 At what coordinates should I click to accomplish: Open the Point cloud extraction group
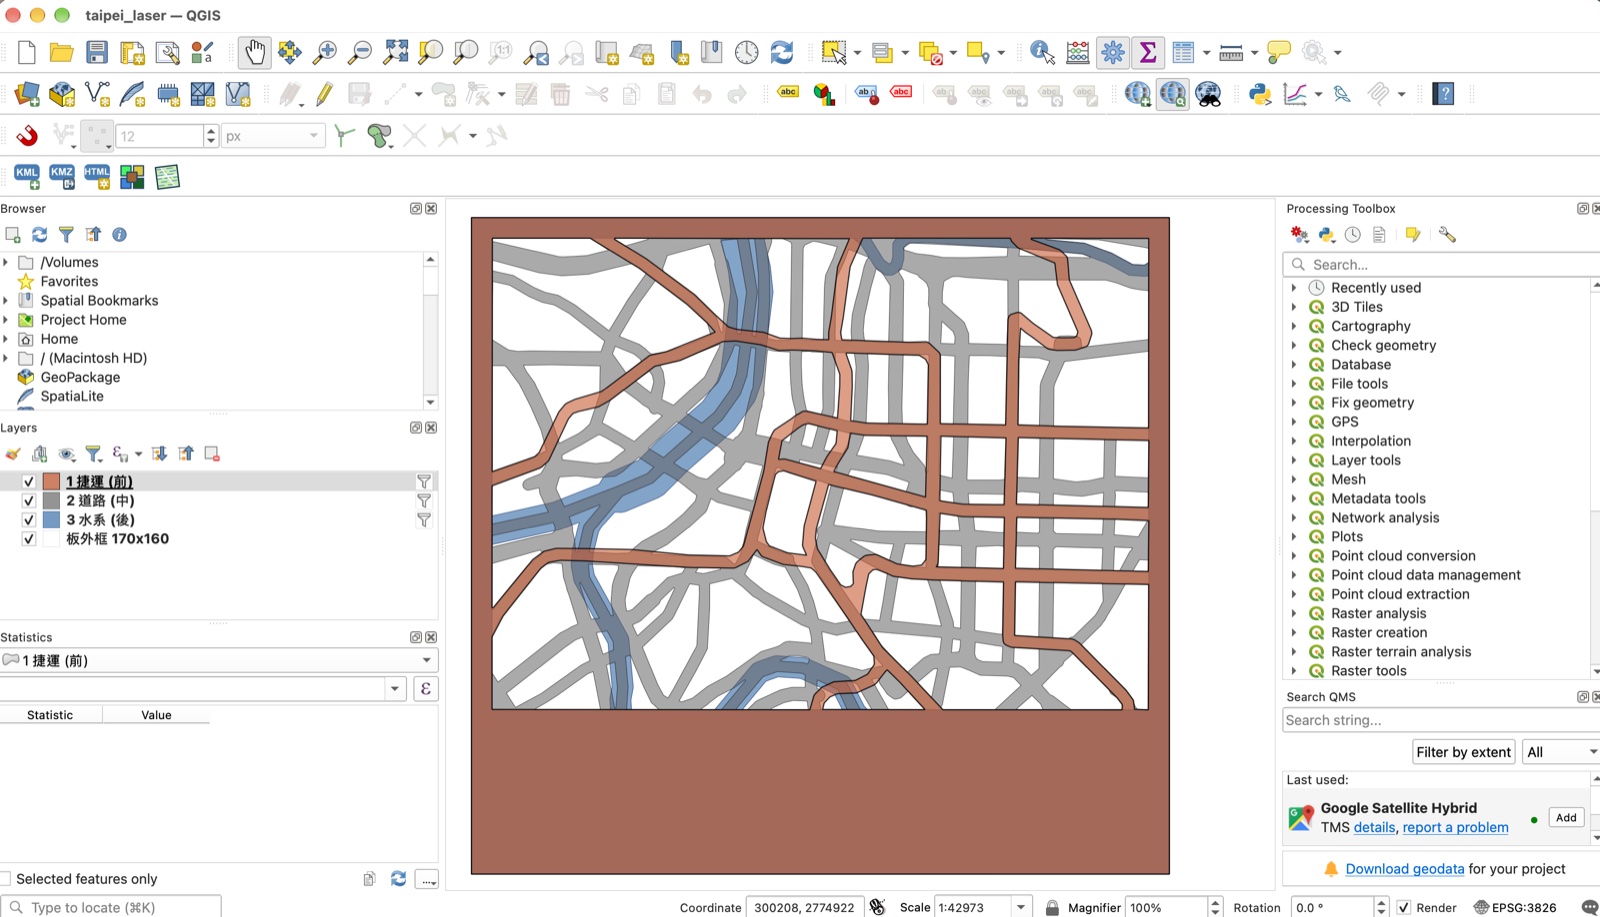click(1400, 594)
